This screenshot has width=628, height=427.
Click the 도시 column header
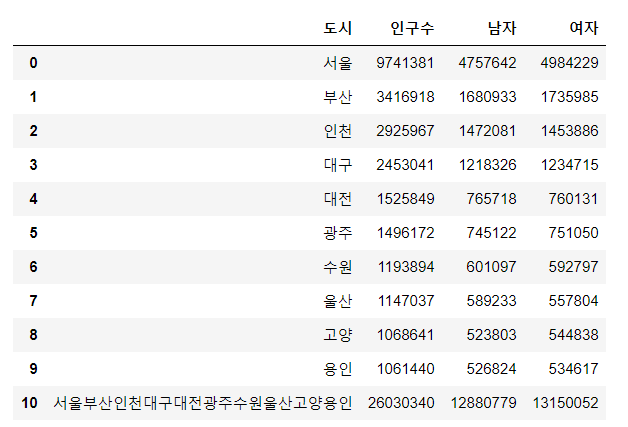click(338, 28)
